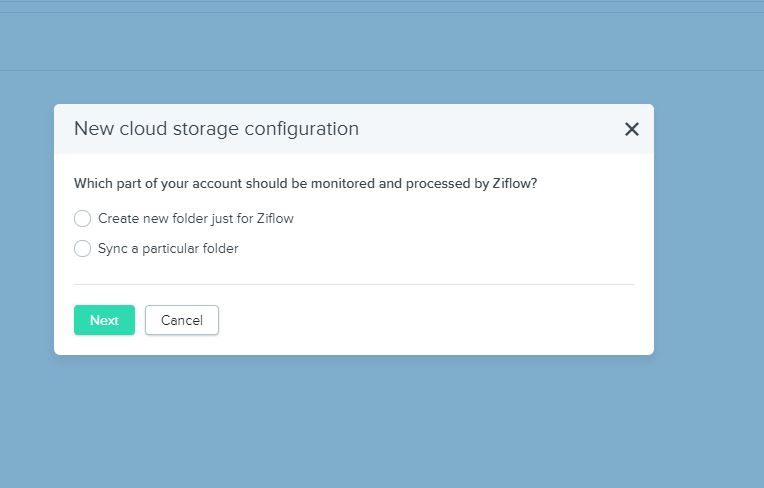Close the cloud storage configuration dialog

pos(631,129)
